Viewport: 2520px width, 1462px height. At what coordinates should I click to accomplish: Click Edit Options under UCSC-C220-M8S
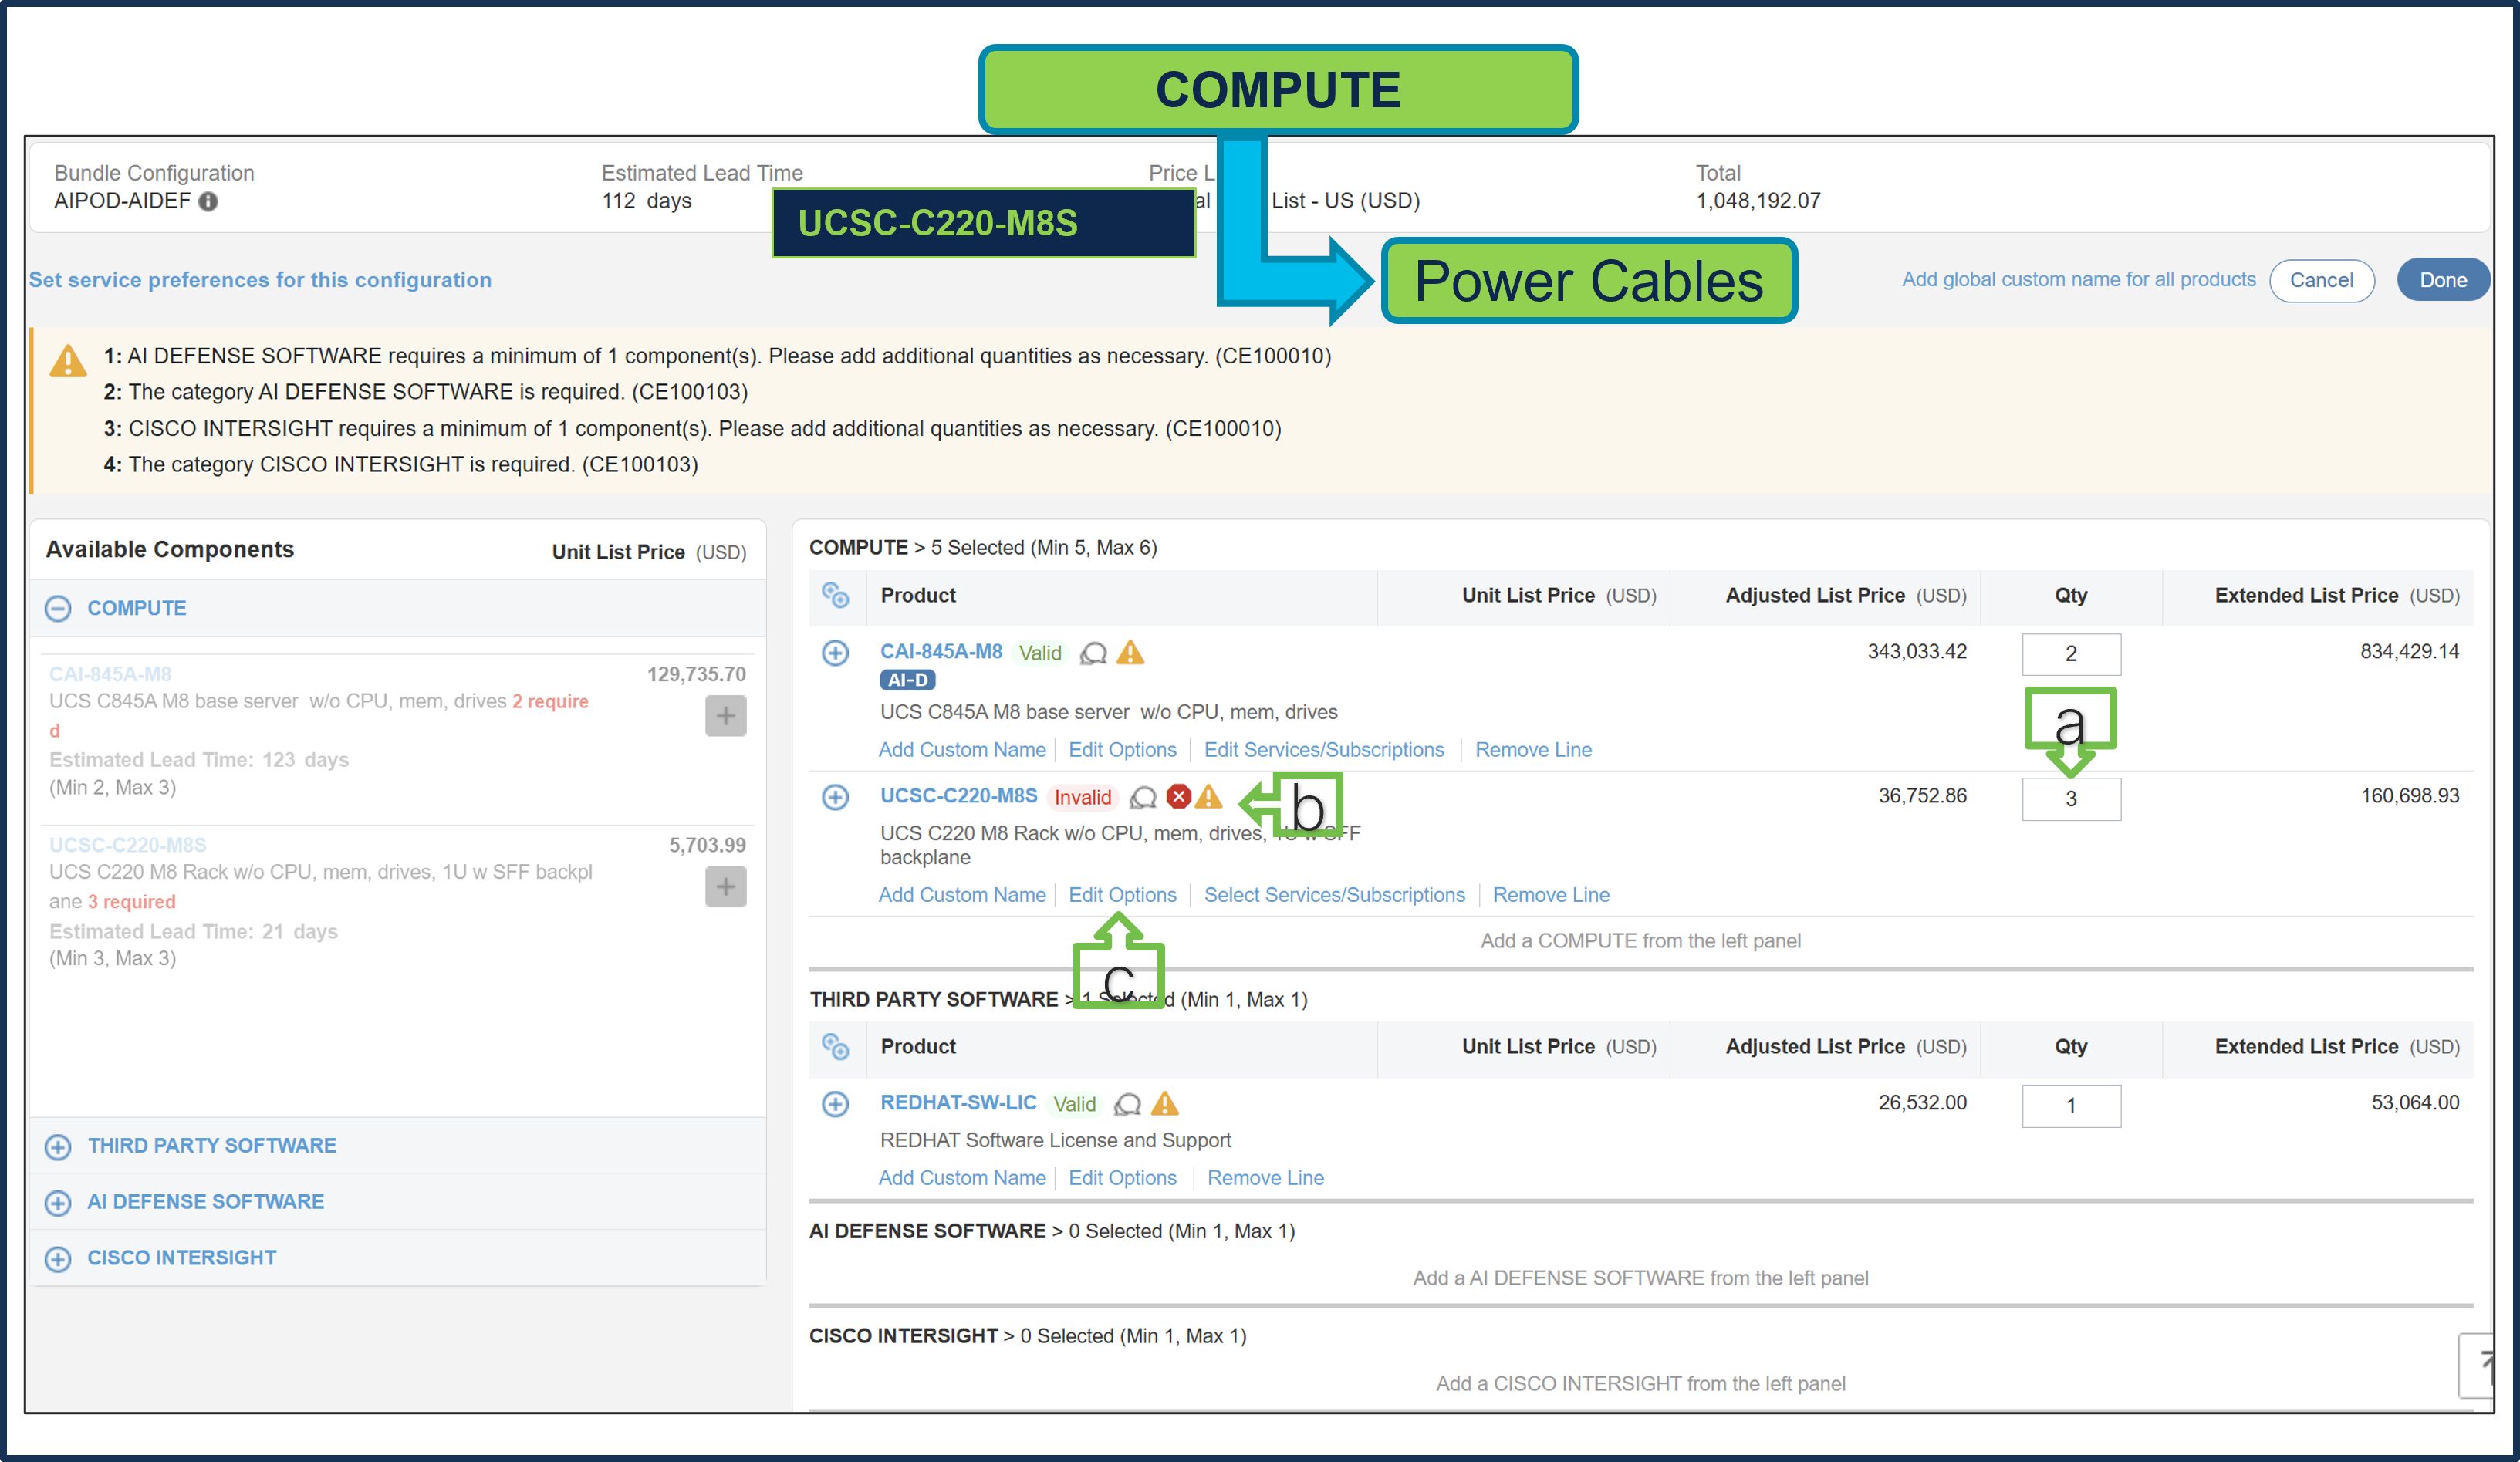1122,894
